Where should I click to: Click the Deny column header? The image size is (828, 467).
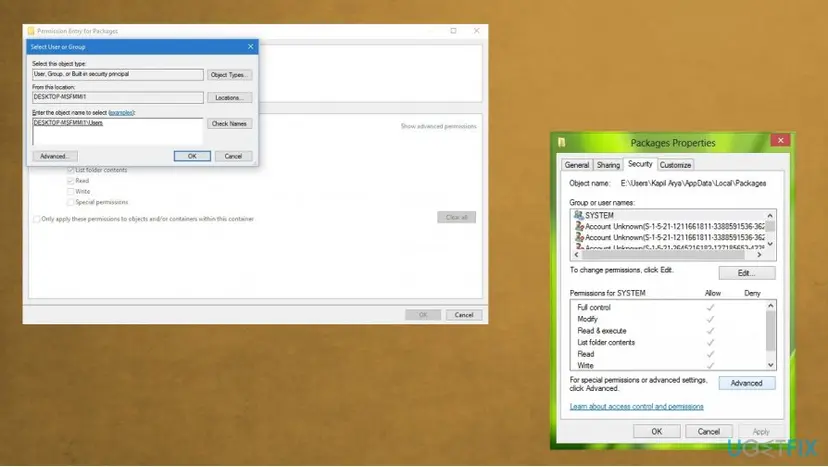(x=752, y=293)
